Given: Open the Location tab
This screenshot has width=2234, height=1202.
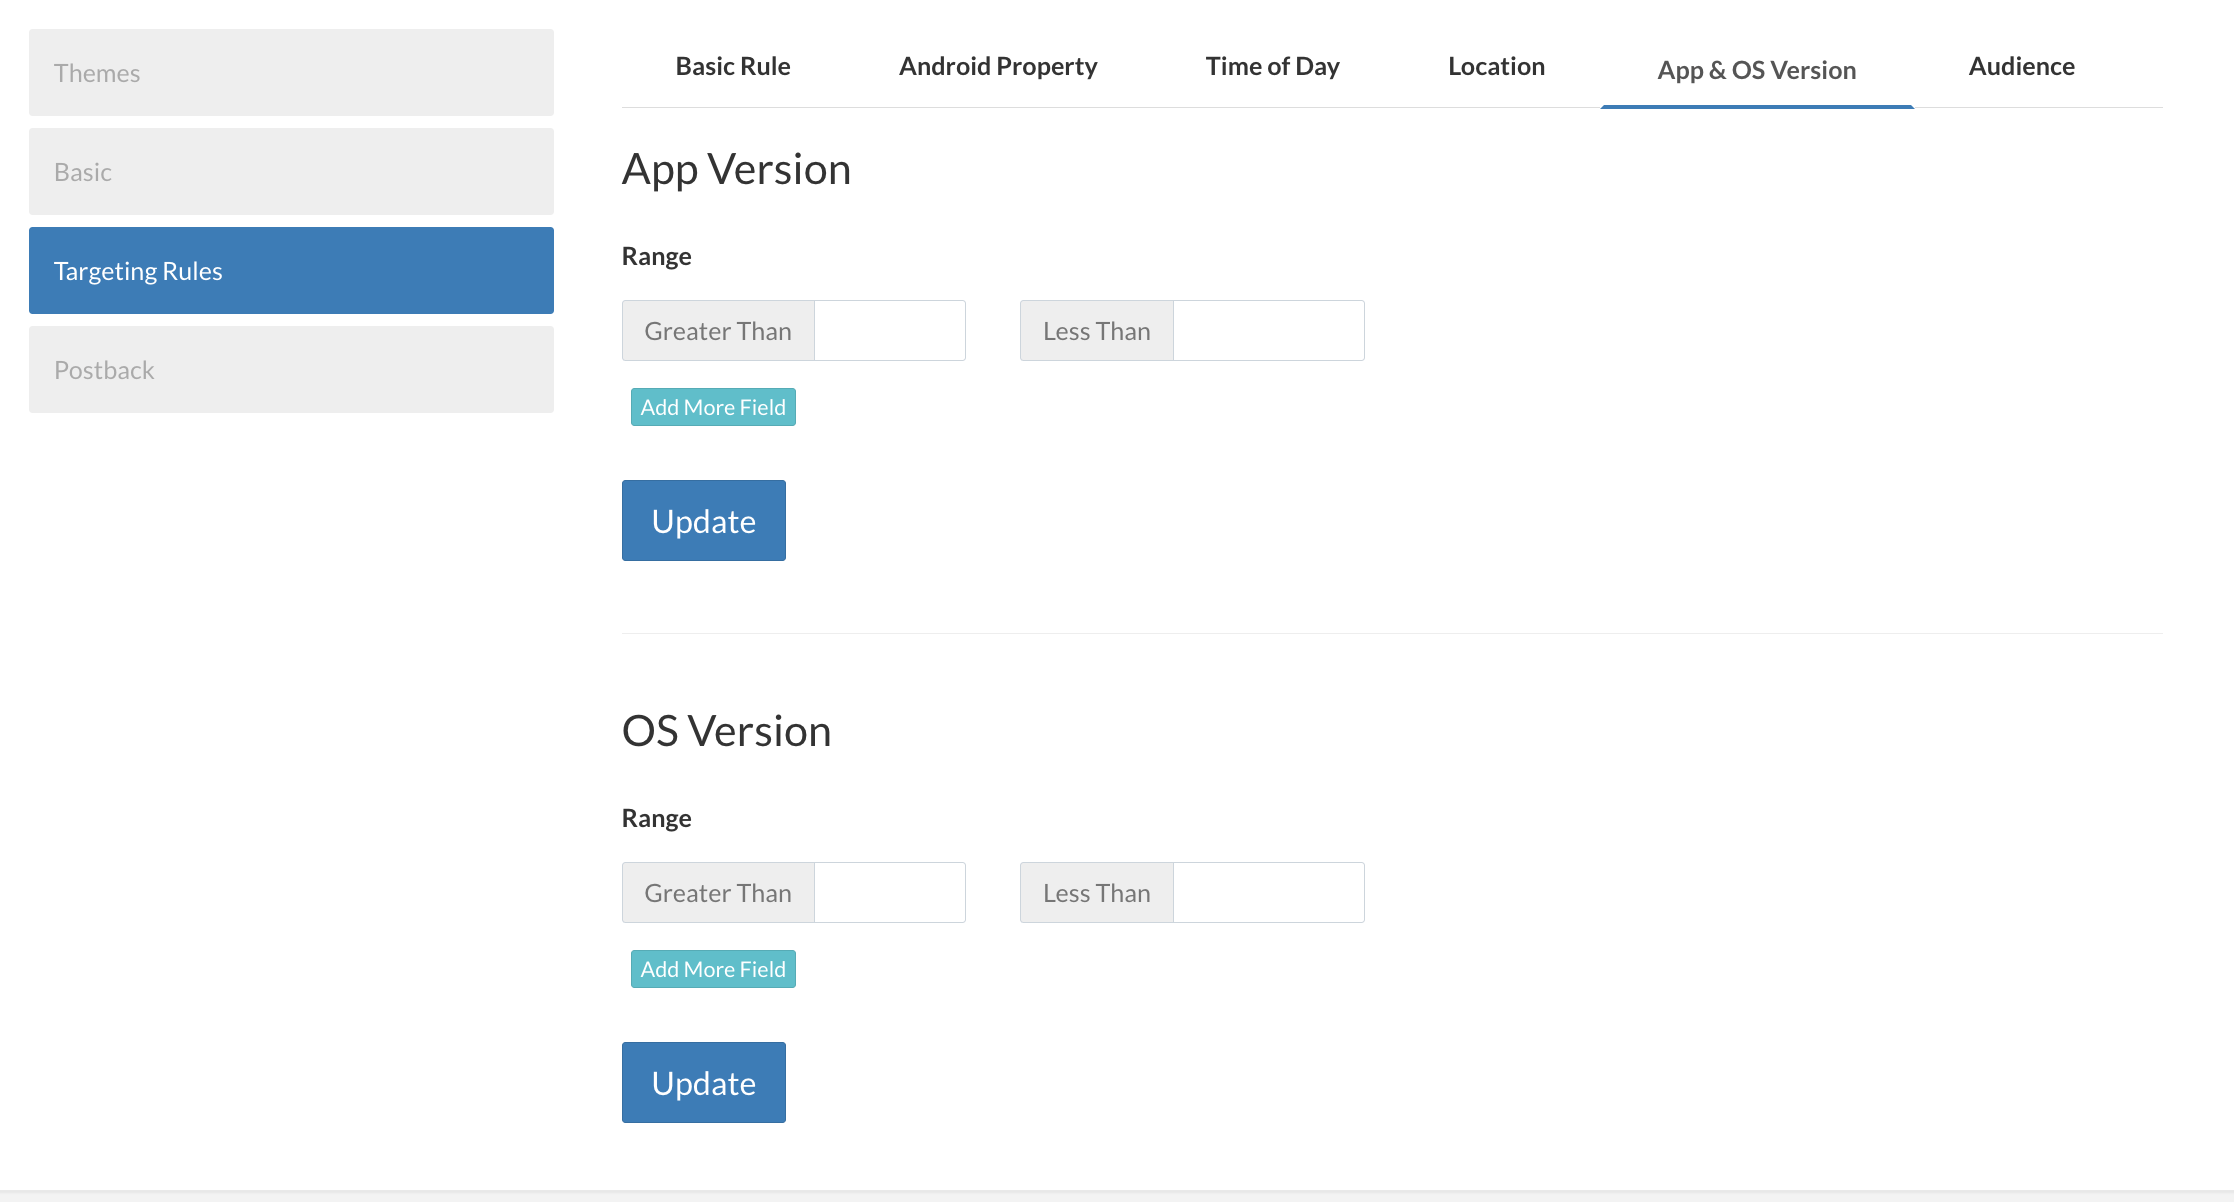Looking at the screenshot, I should pos(1496,67).
